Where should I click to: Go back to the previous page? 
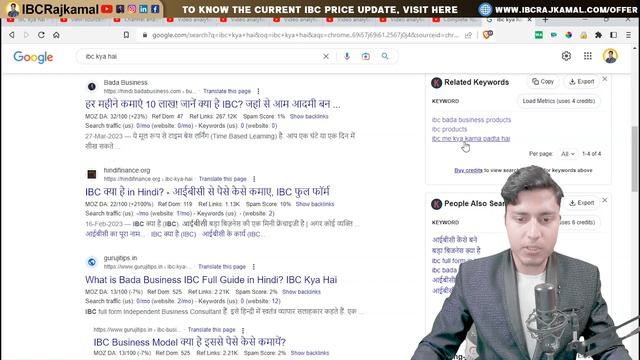pyautogui.click(x=12, y=35)
